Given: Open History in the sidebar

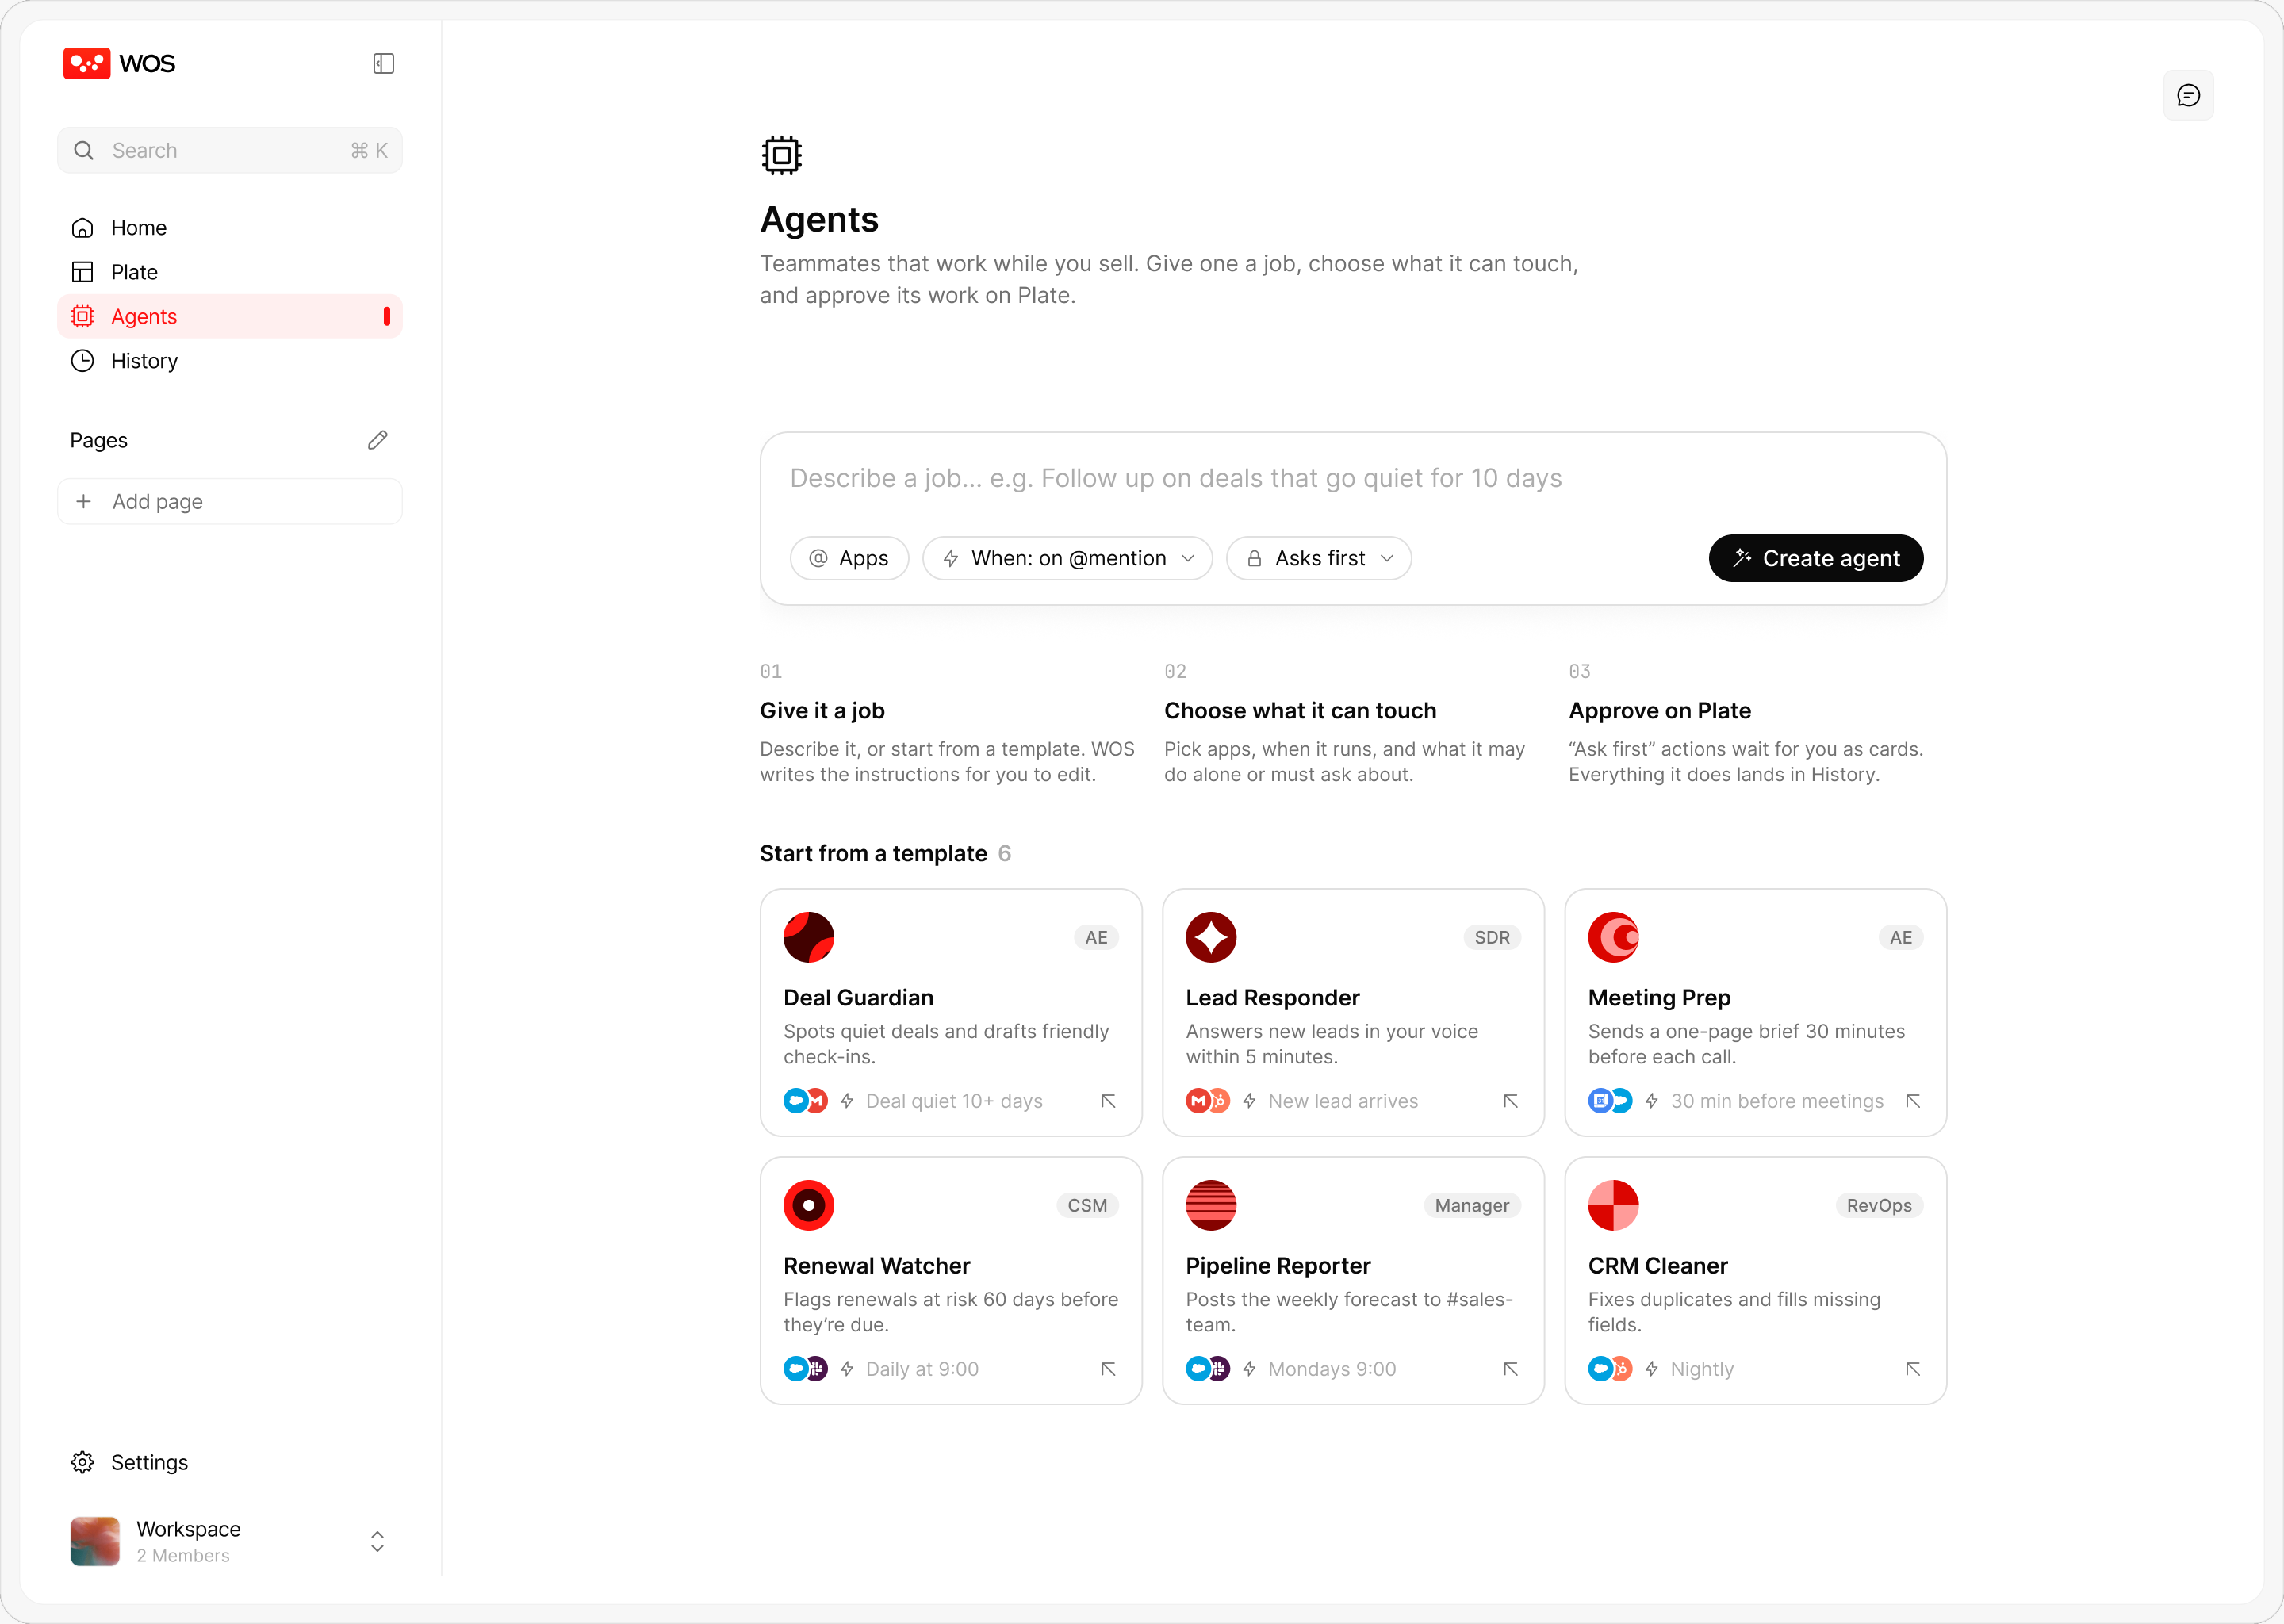Looking at the screenshot, I should click(230, 361).
